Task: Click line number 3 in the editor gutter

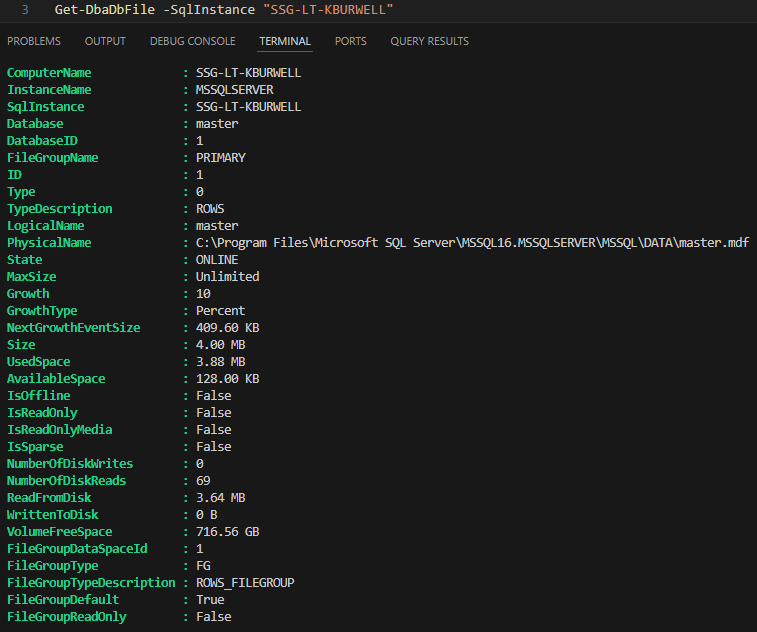Action: click(x=25, y=9)
